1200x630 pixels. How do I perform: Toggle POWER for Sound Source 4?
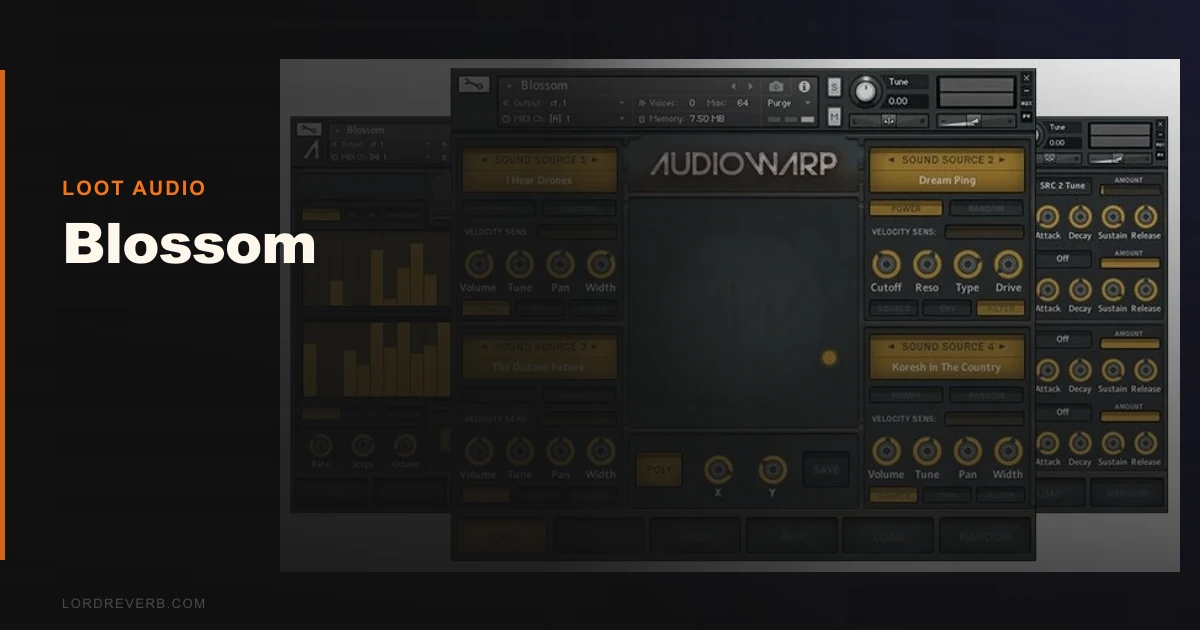[905, 396]
